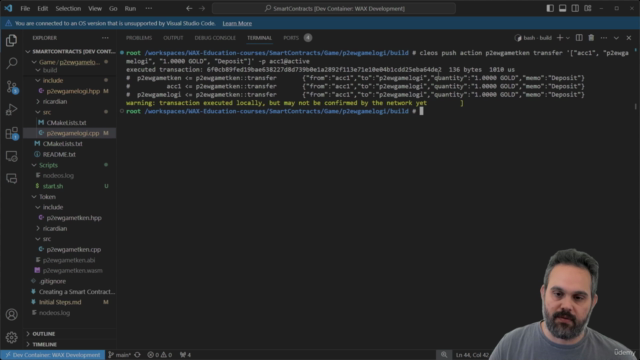Open the Run menu
Viewport: 640px width, 360px height.
[130, 8]
